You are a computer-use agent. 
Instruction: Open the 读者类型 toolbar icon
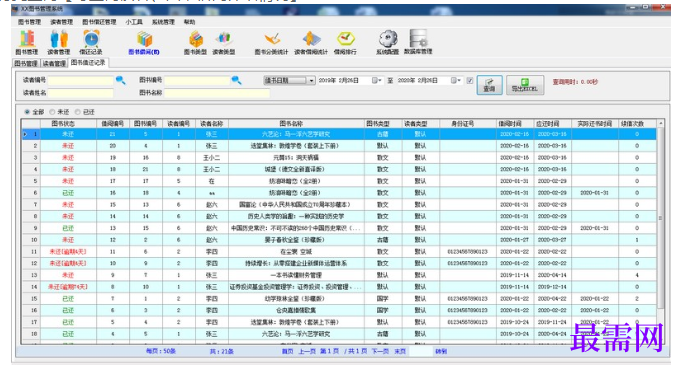(224, 43)
